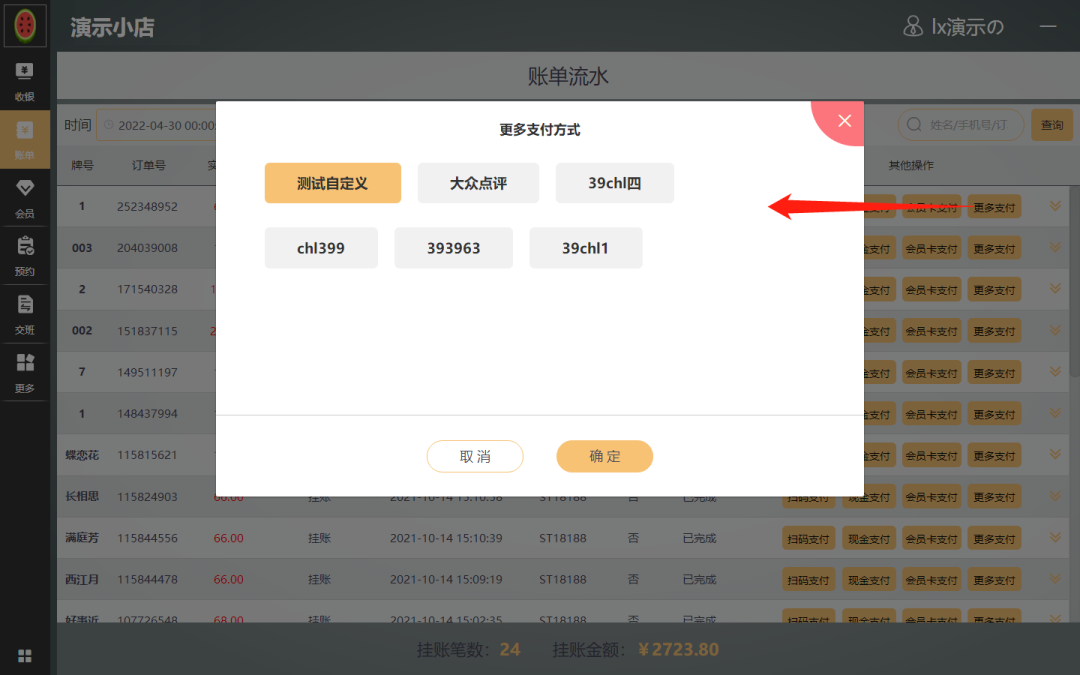
Task: Click 现金支付 for order 115844556
Action: point(869,539)
